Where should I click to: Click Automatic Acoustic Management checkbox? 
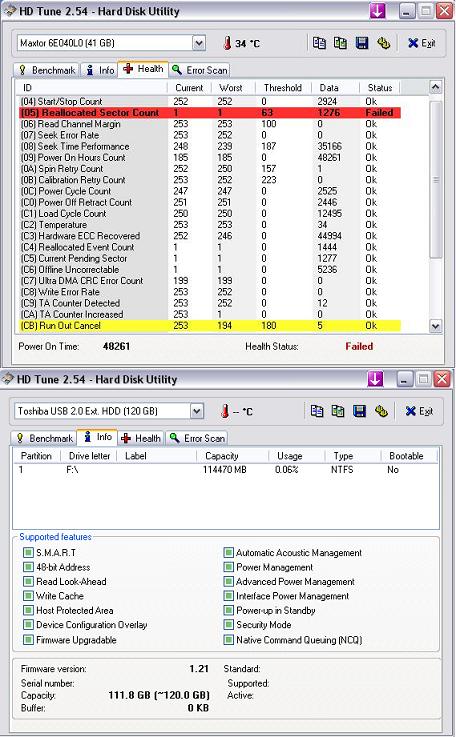click(x=228, y=552)
